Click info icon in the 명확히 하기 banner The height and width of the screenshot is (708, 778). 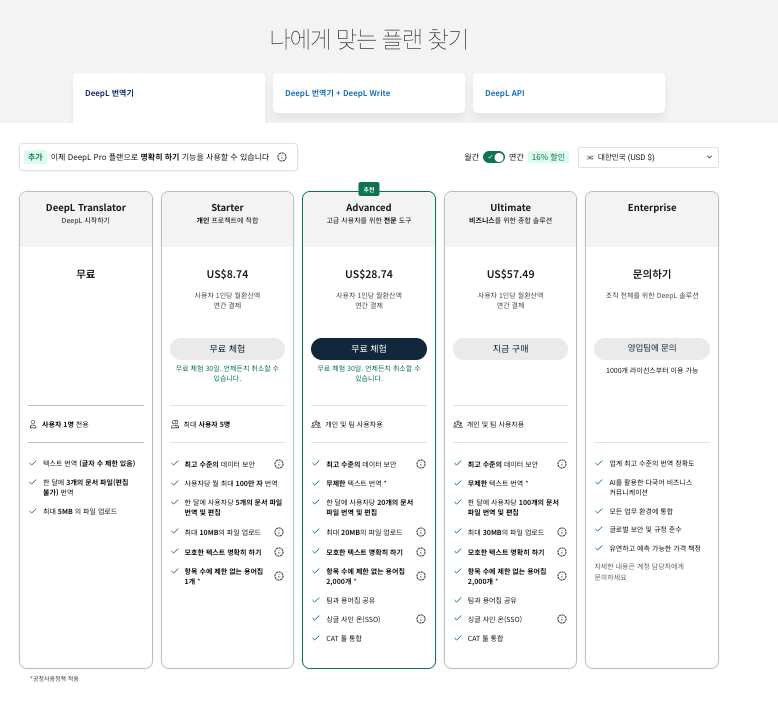(282, 157)
